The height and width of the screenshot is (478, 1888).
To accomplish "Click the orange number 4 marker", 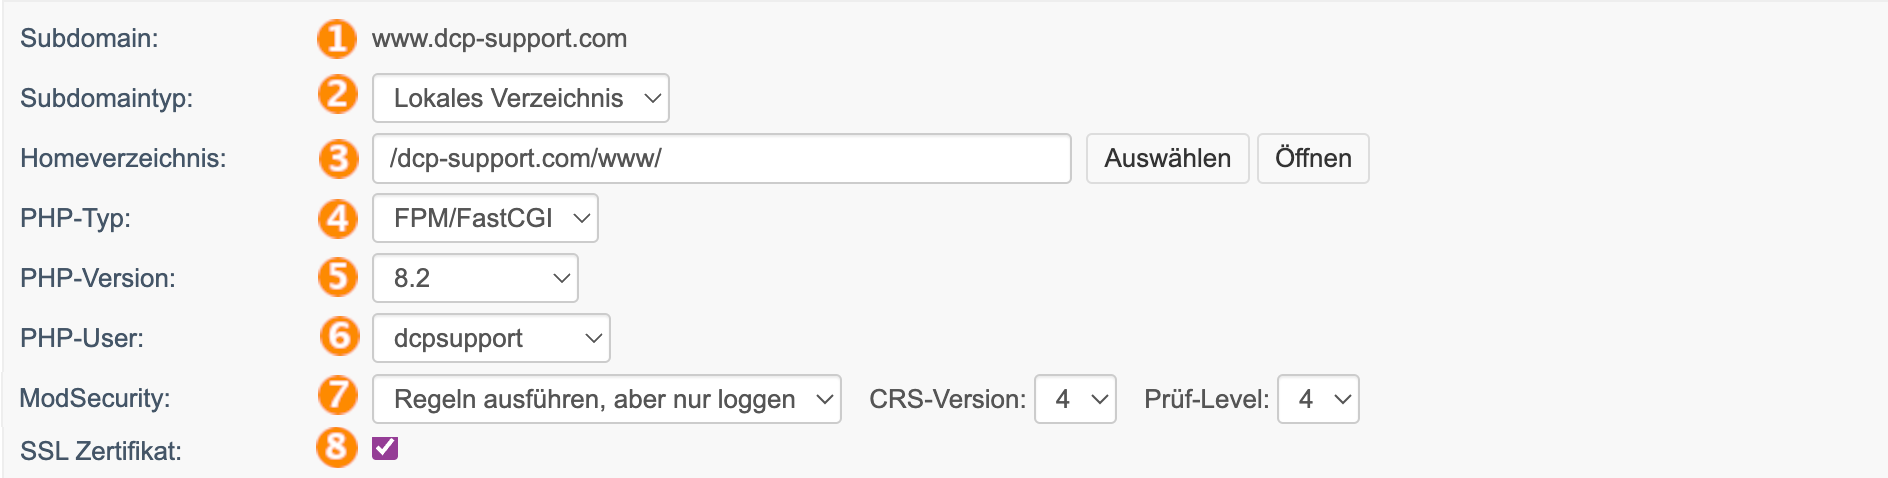I will click(338, 218).
